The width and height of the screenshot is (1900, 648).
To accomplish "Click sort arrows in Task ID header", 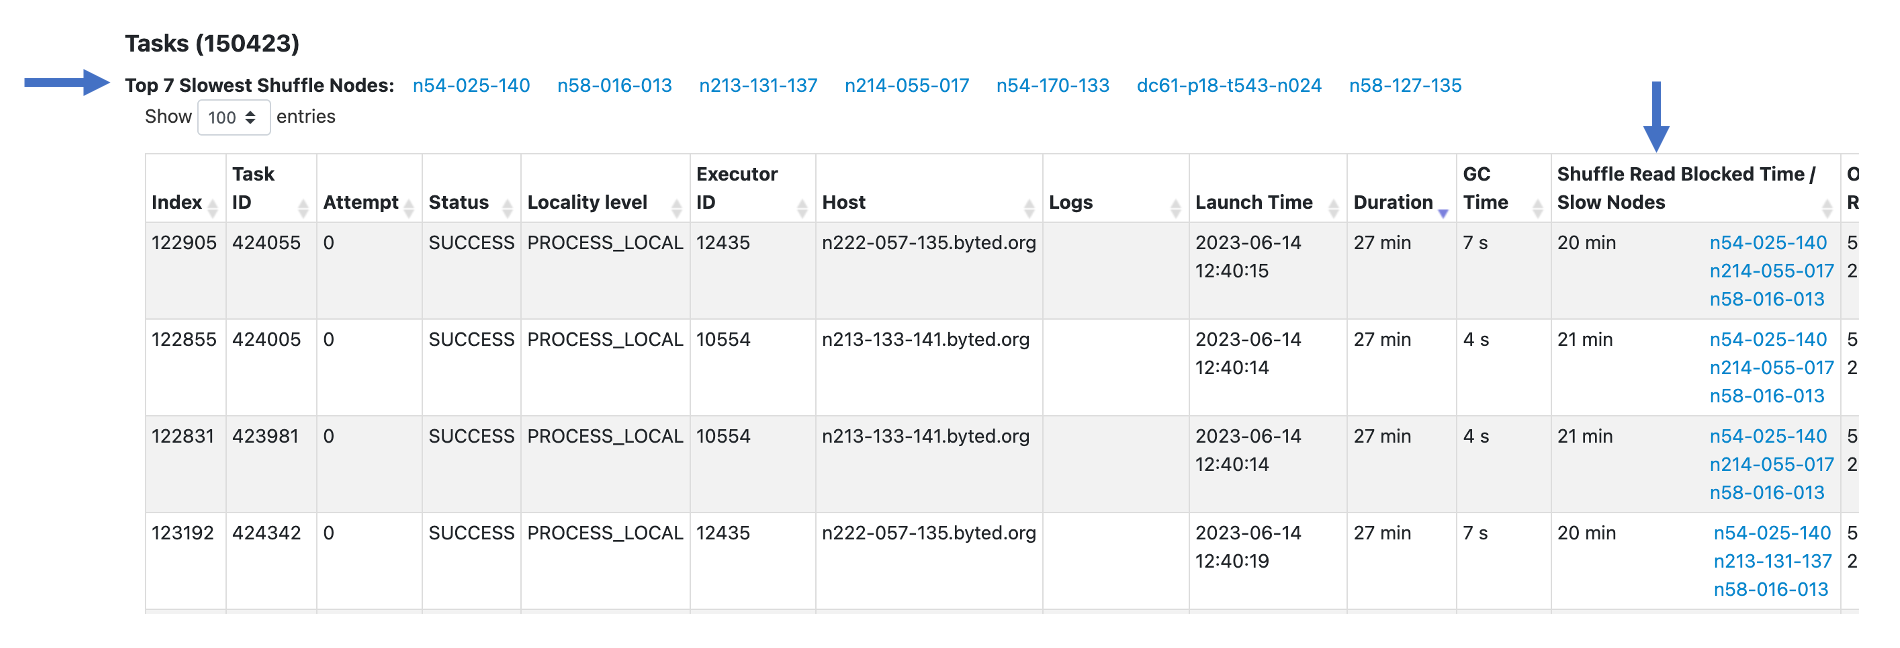I will [x=303, y=208].
